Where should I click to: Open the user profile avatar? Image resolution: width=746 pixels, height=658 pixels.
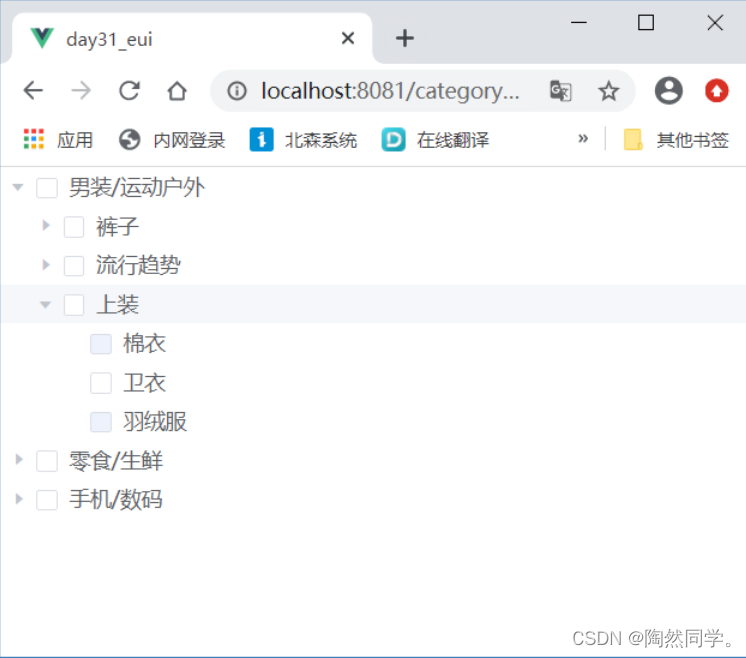click(668, 90)
